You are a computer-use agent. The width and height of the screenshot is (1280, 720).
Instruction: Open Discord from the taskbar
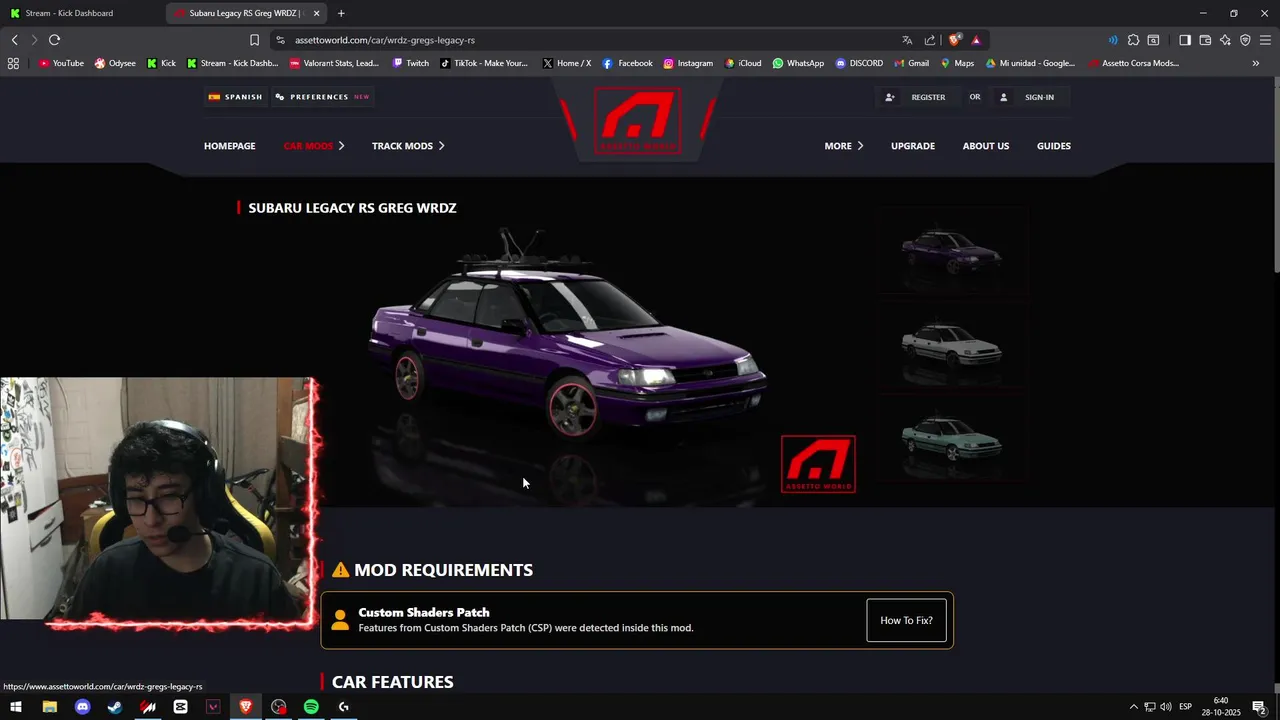pyautogui.click(x=82, y=707)
